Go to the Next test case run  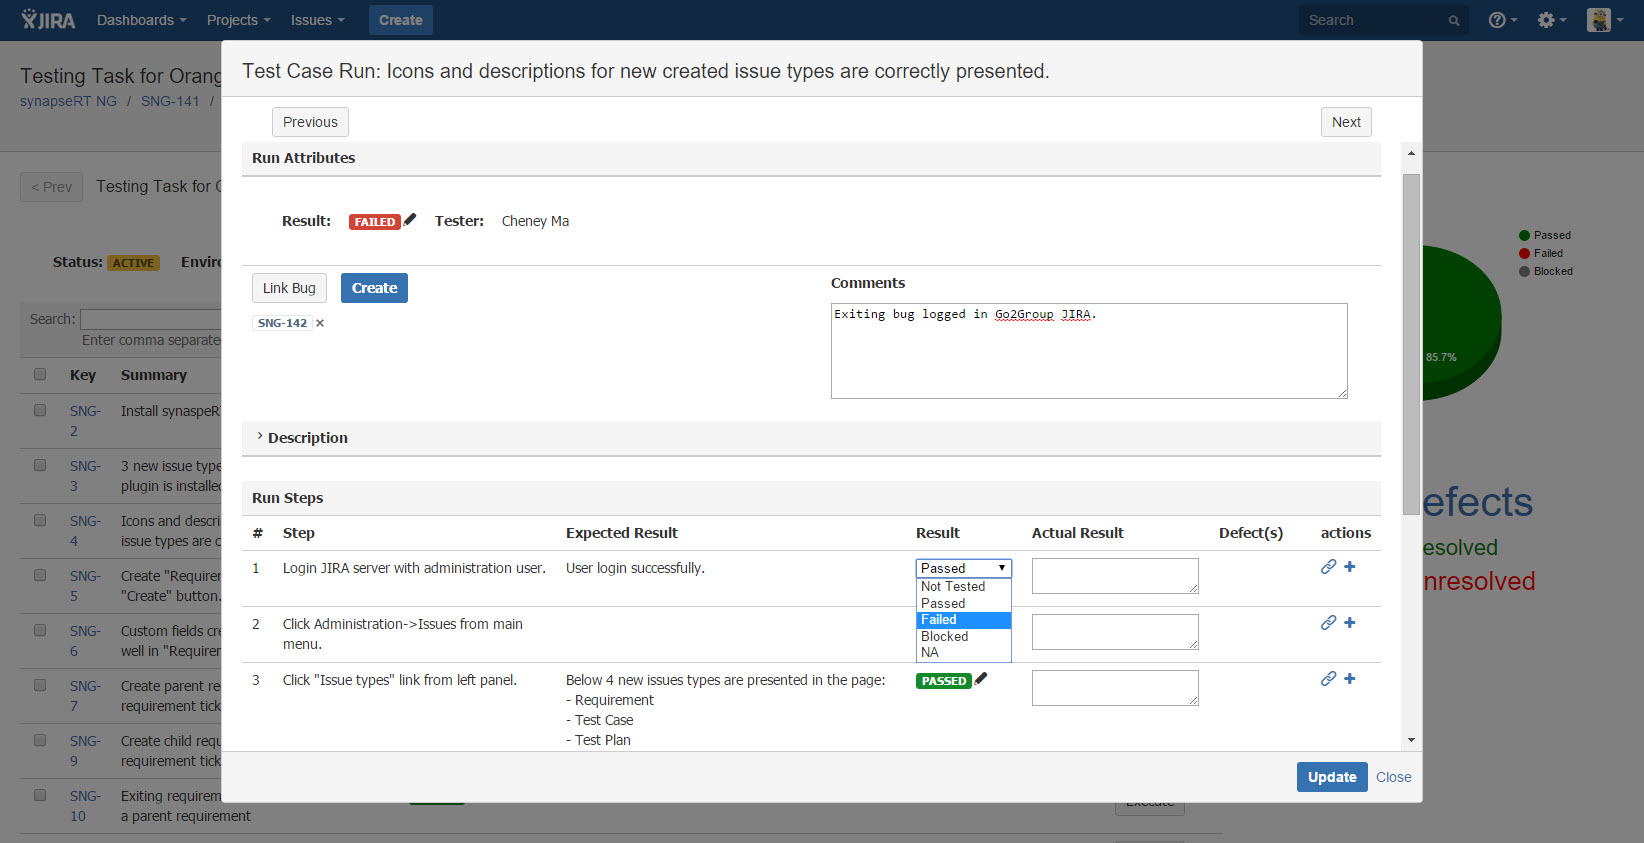(1346, 122)
